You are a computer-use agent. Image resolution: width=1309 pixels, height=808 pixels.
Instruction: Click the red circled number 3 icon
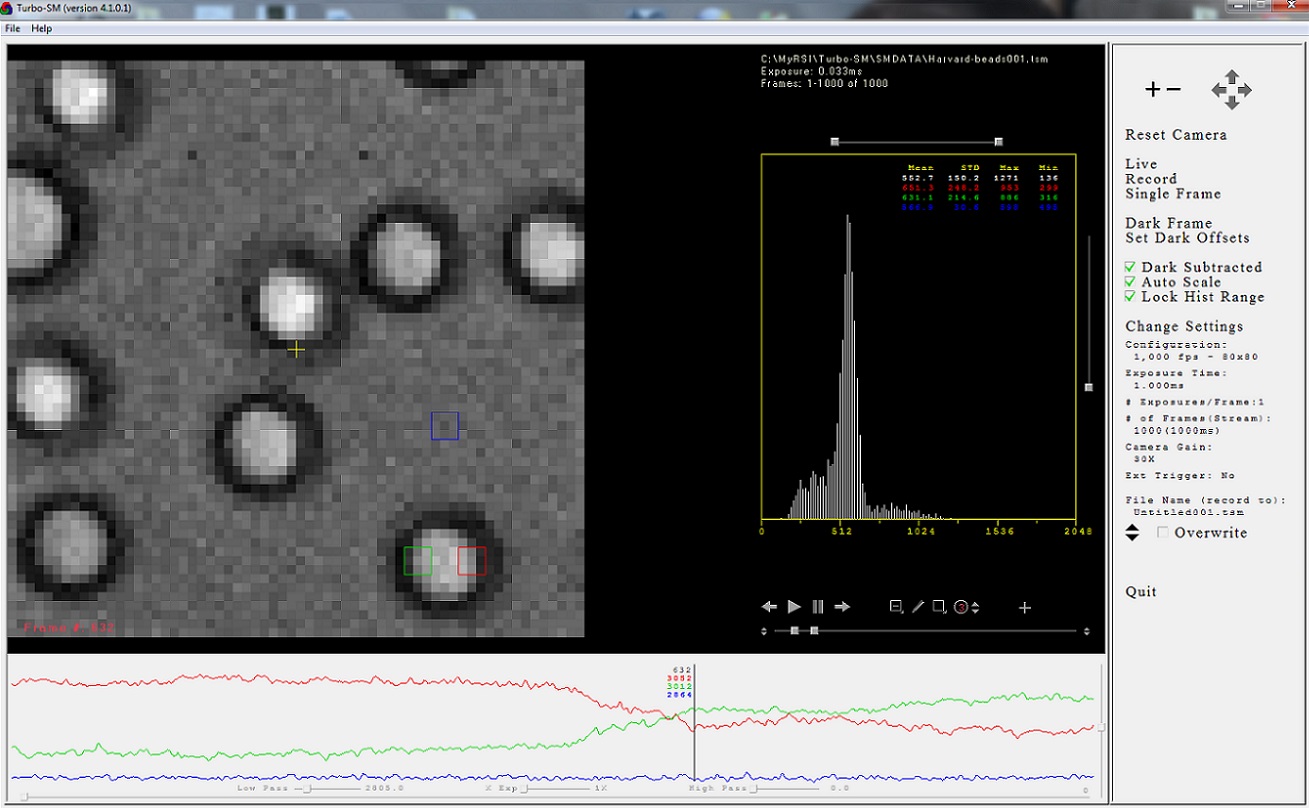point(961,606)
